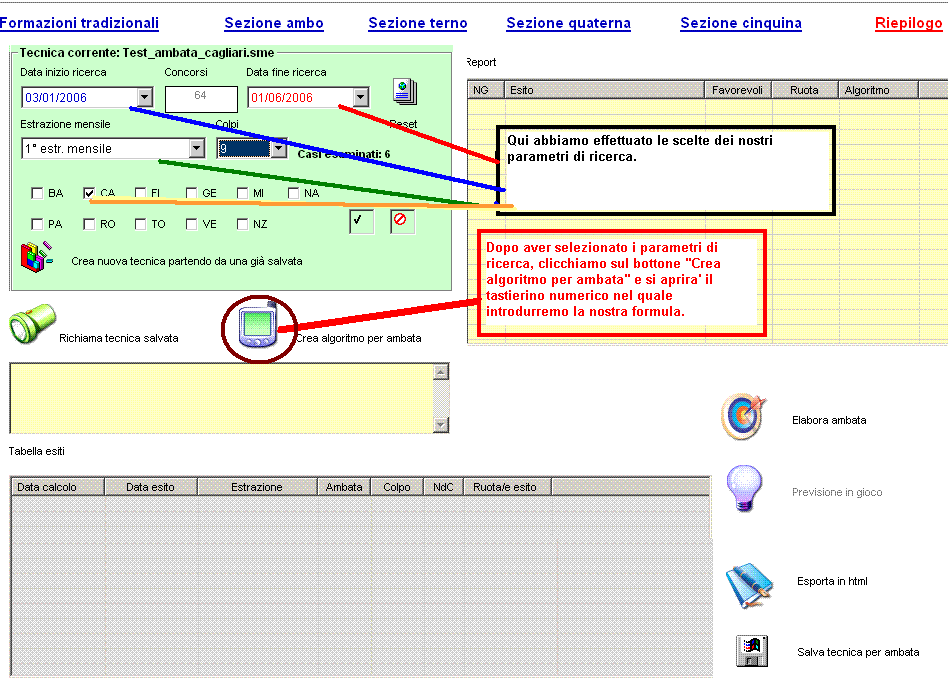Screen dimensions: 950x678
Task: Click the yellow text area scroll up arrow
Action: pos(441,371)
